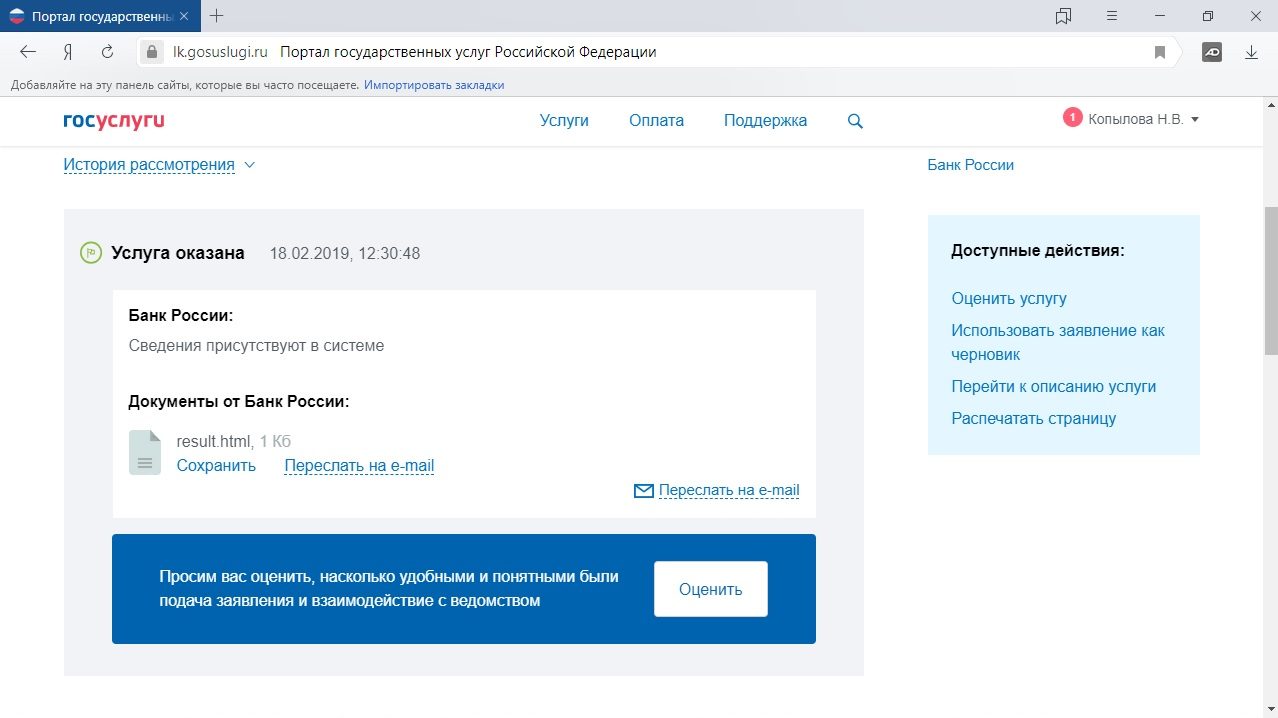
Task: Click the Yandex home Я icon
Action: pos(68,52)
